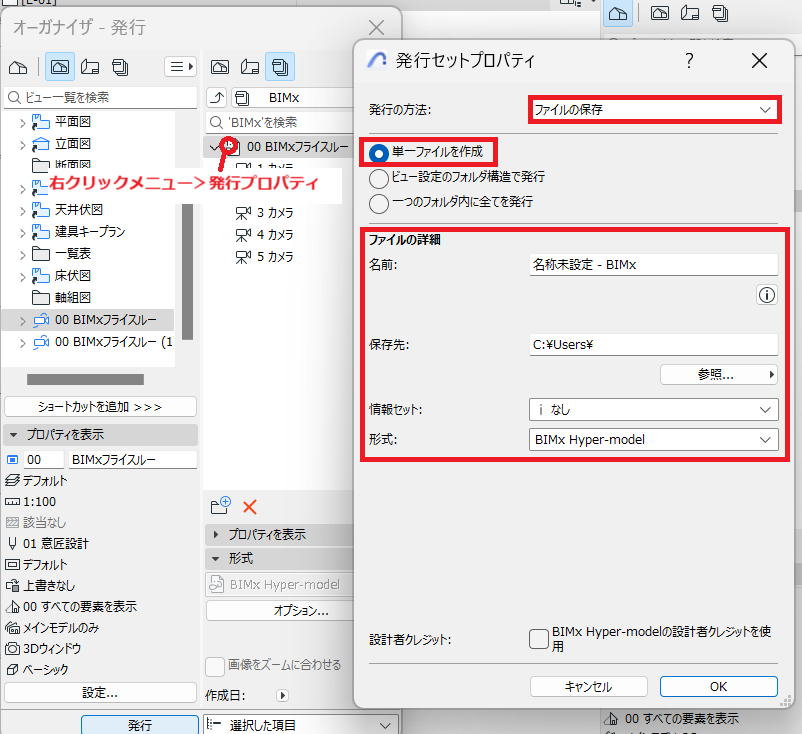This screenshot has height=734, width=802.
Task: Delete the selected publisher item with red X
Action: coord(250,507)
